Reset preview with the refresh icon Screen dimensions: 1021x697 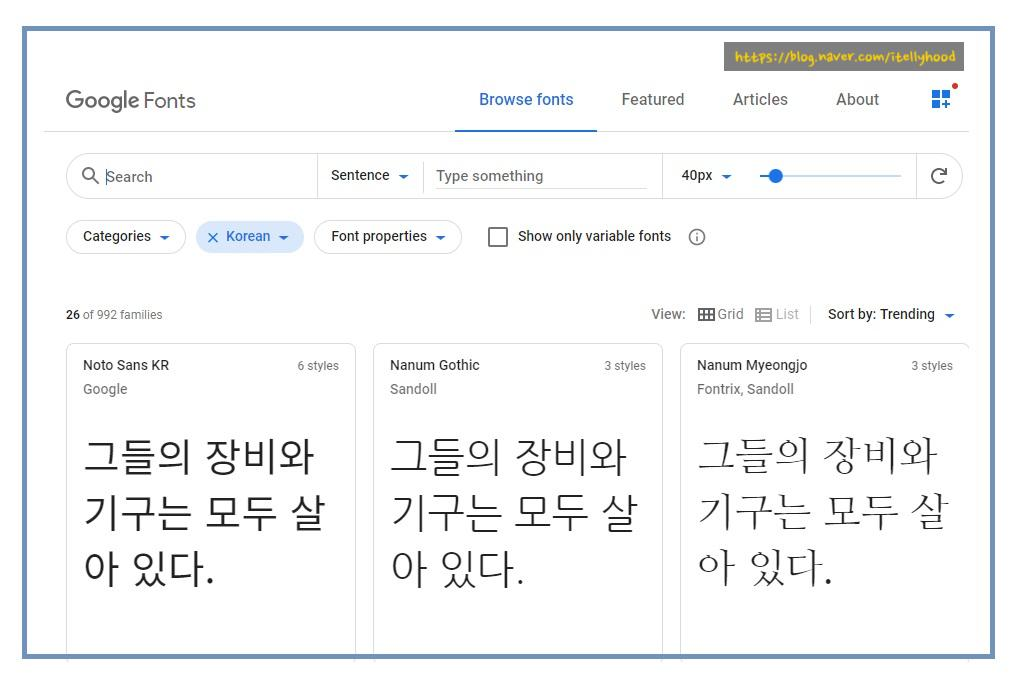pyautogui.click(x=938, y=176)
